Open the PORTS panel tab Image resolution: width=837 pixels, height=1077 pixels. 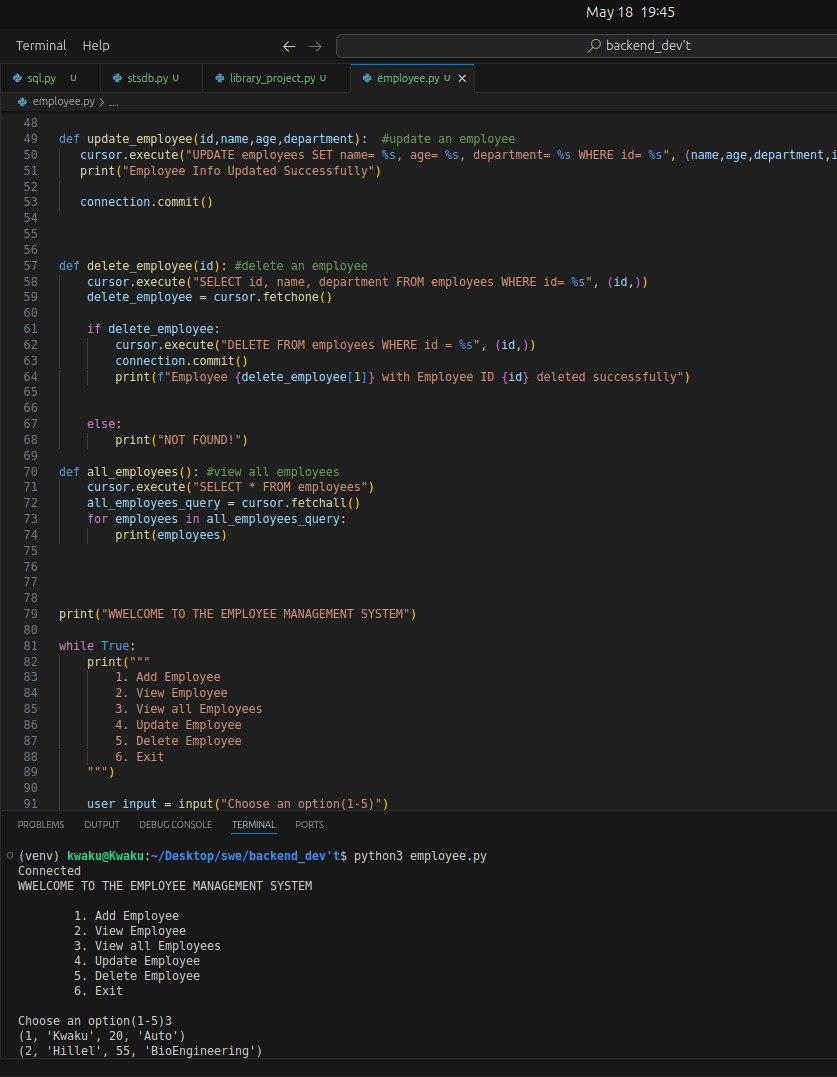(x=309, y=824)
